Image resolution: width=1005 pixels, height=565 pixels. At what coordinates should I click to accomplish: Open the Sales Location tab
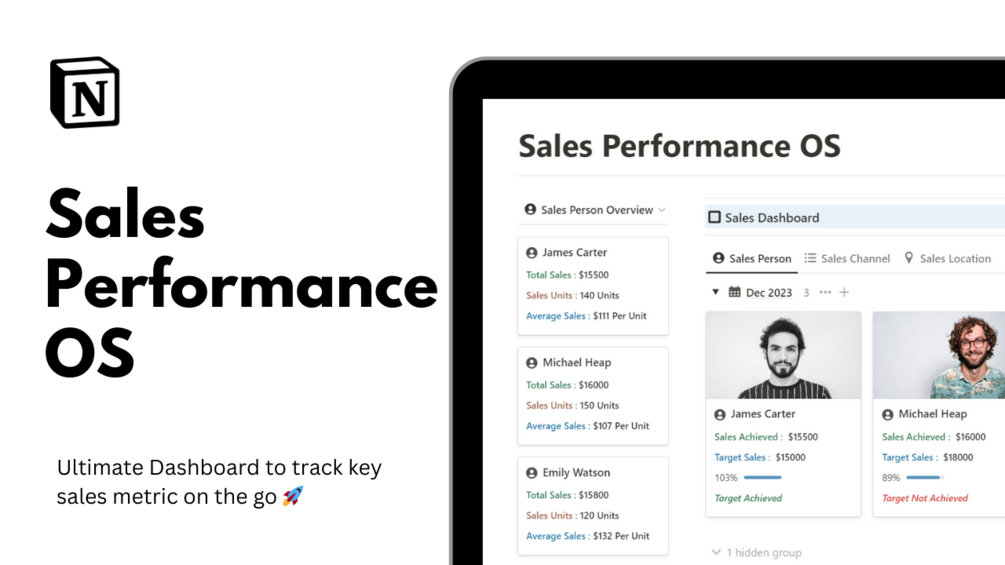pos(947,258)
